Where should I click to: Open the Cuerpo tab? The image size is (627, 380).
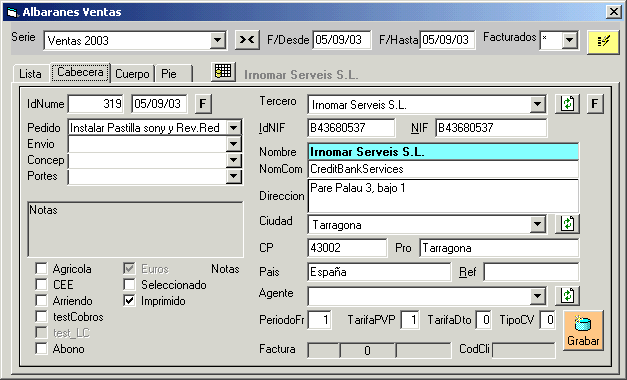point(132,74)
